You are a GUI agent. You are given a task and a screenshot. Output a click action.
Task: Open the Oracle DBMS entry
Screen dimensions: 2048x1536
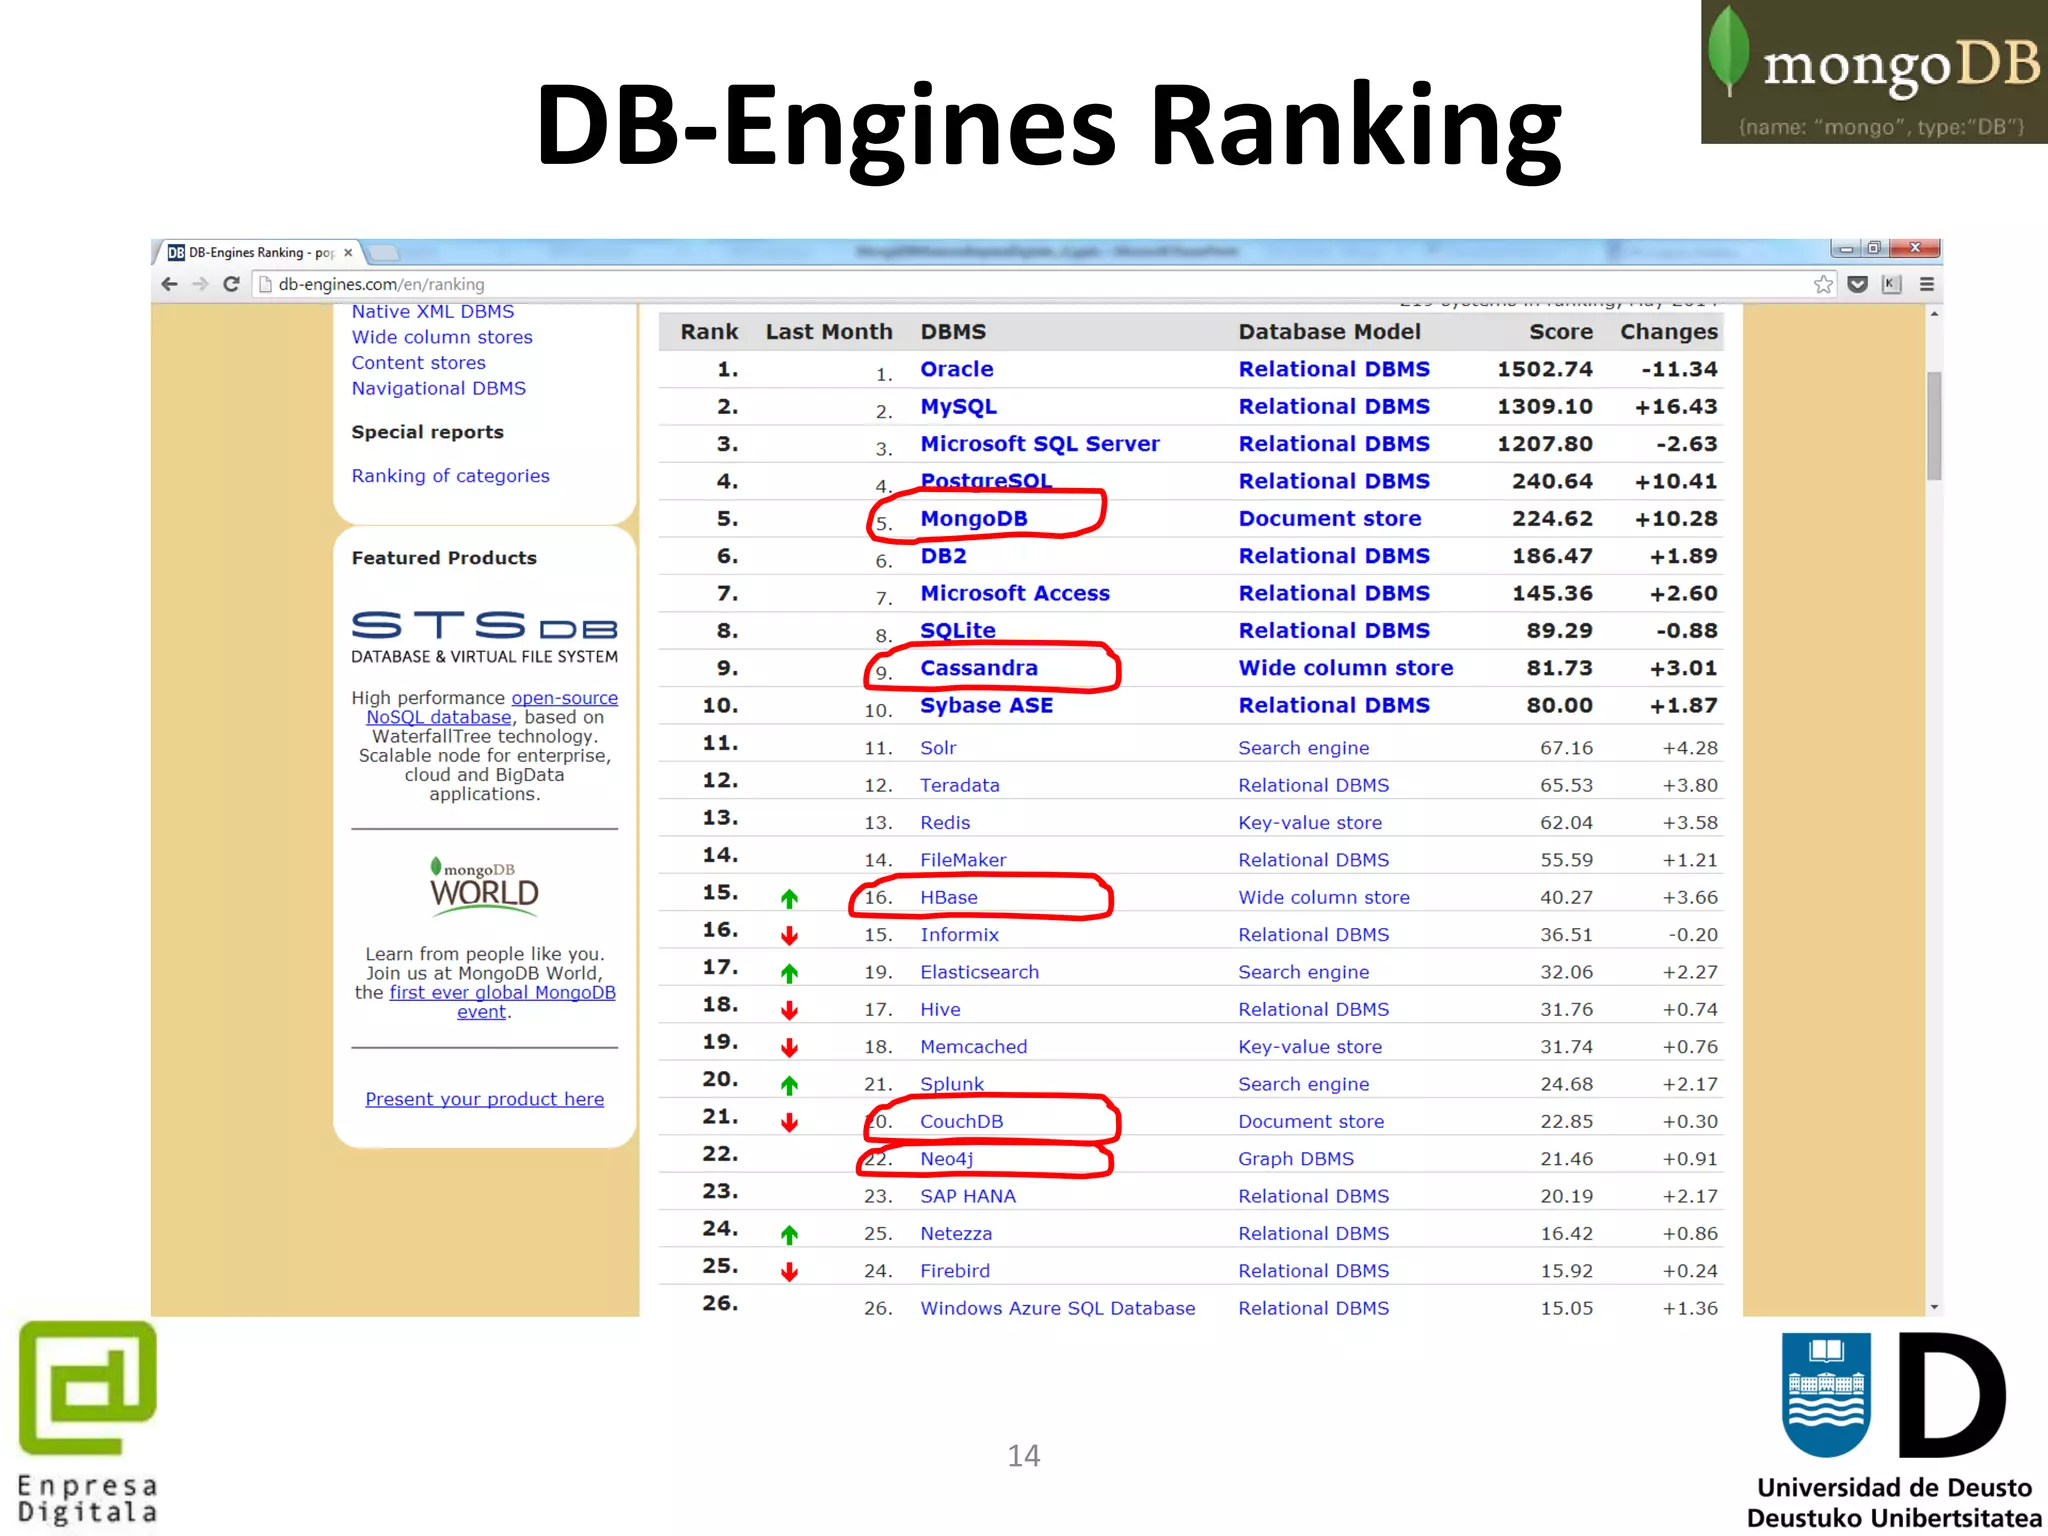click(x=957, y=369)
